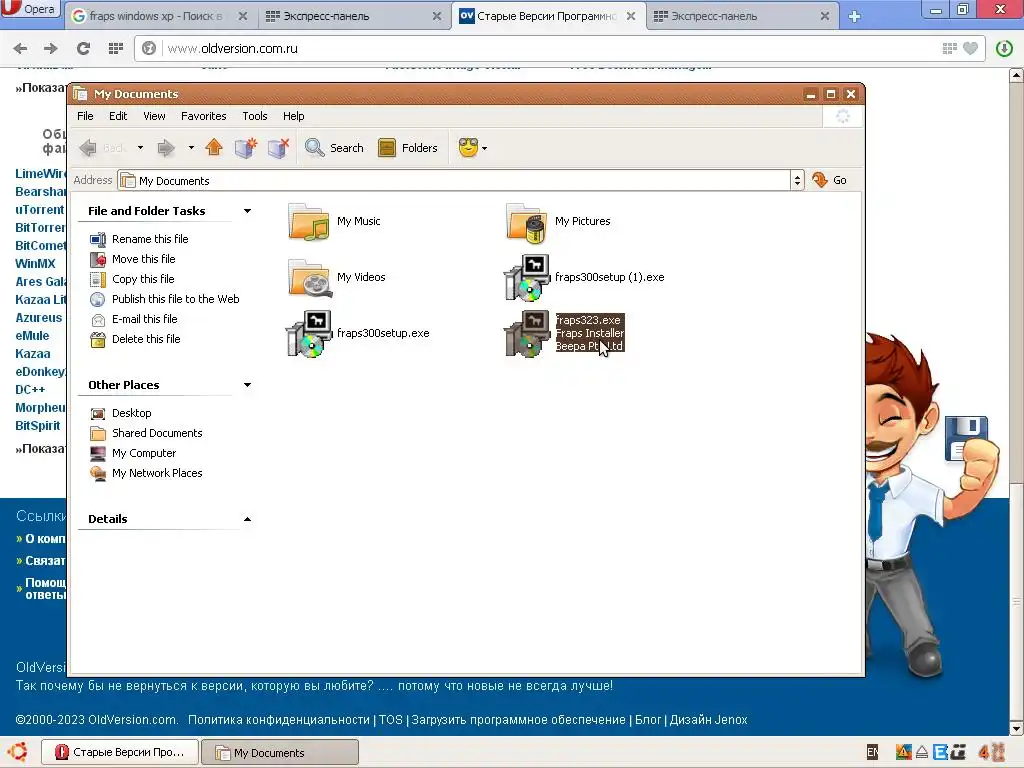Collapse Other Places panel

(248, 385)
